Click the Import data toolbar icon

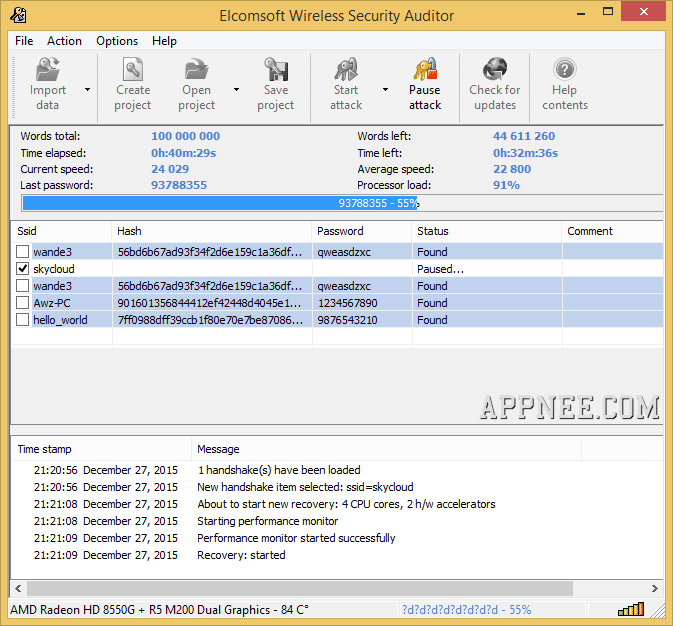[x=48, y=70]
